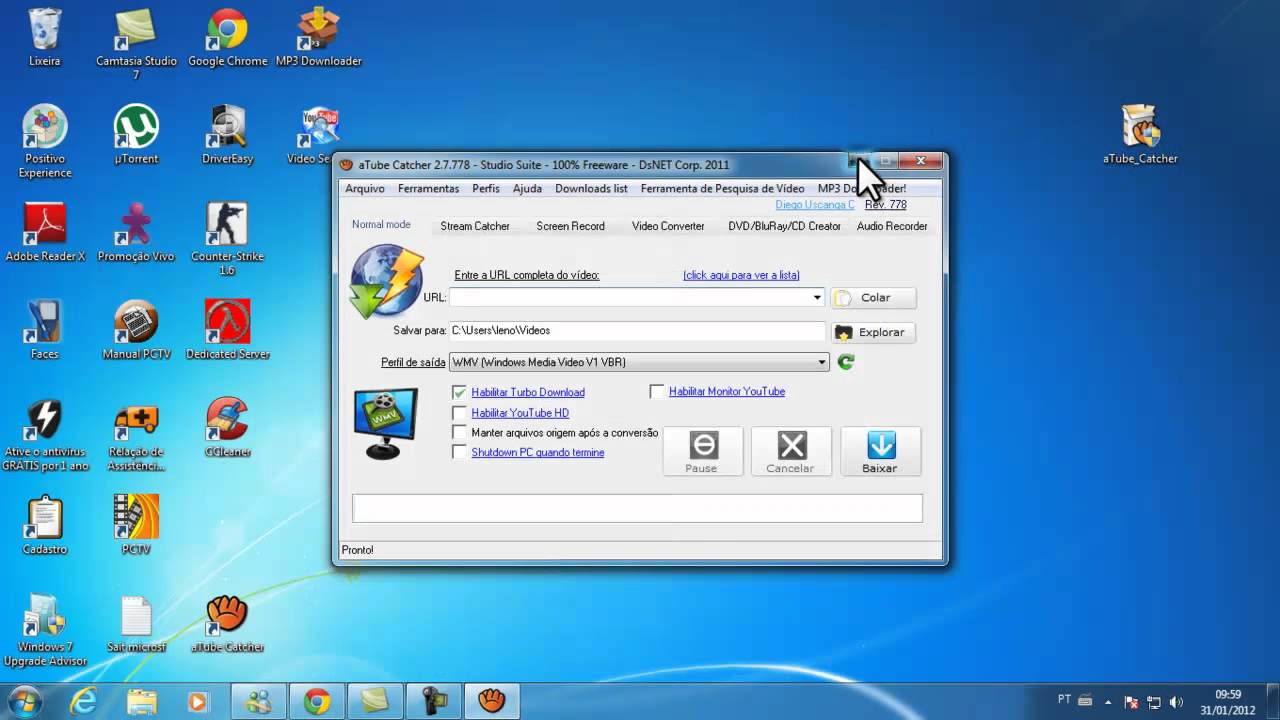The height and width of the screenshot is (720, 1280).
Task: Click the empty download list box
Action: point(637,508)
